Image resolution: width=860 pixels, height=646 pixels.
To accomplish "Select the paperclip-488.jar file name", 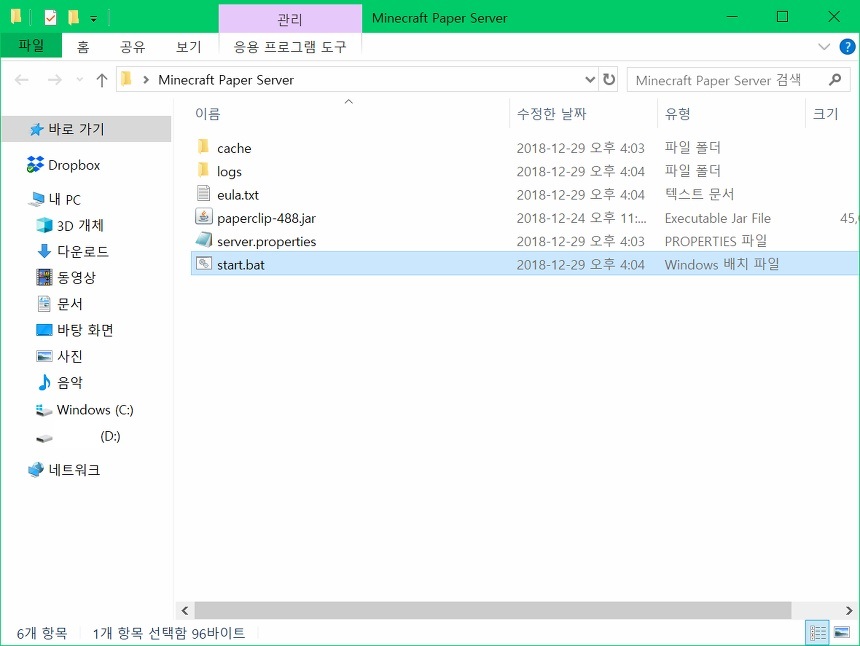I will click(267, 218).
